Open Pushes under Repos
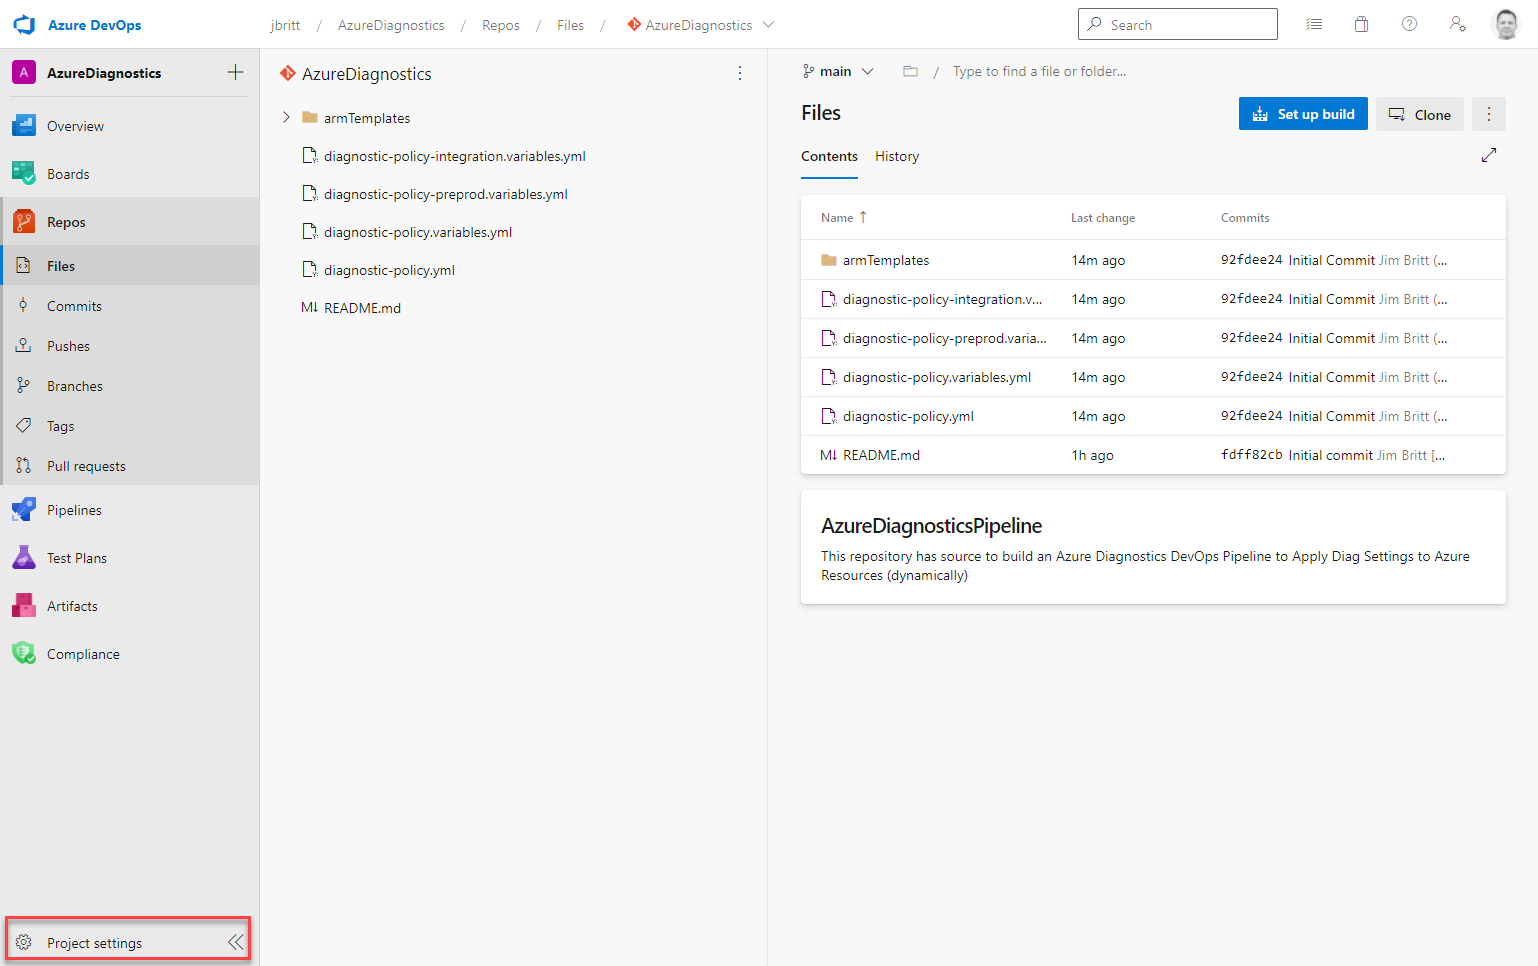This screenshot has width=1538, height=966. tap(129, 346)
